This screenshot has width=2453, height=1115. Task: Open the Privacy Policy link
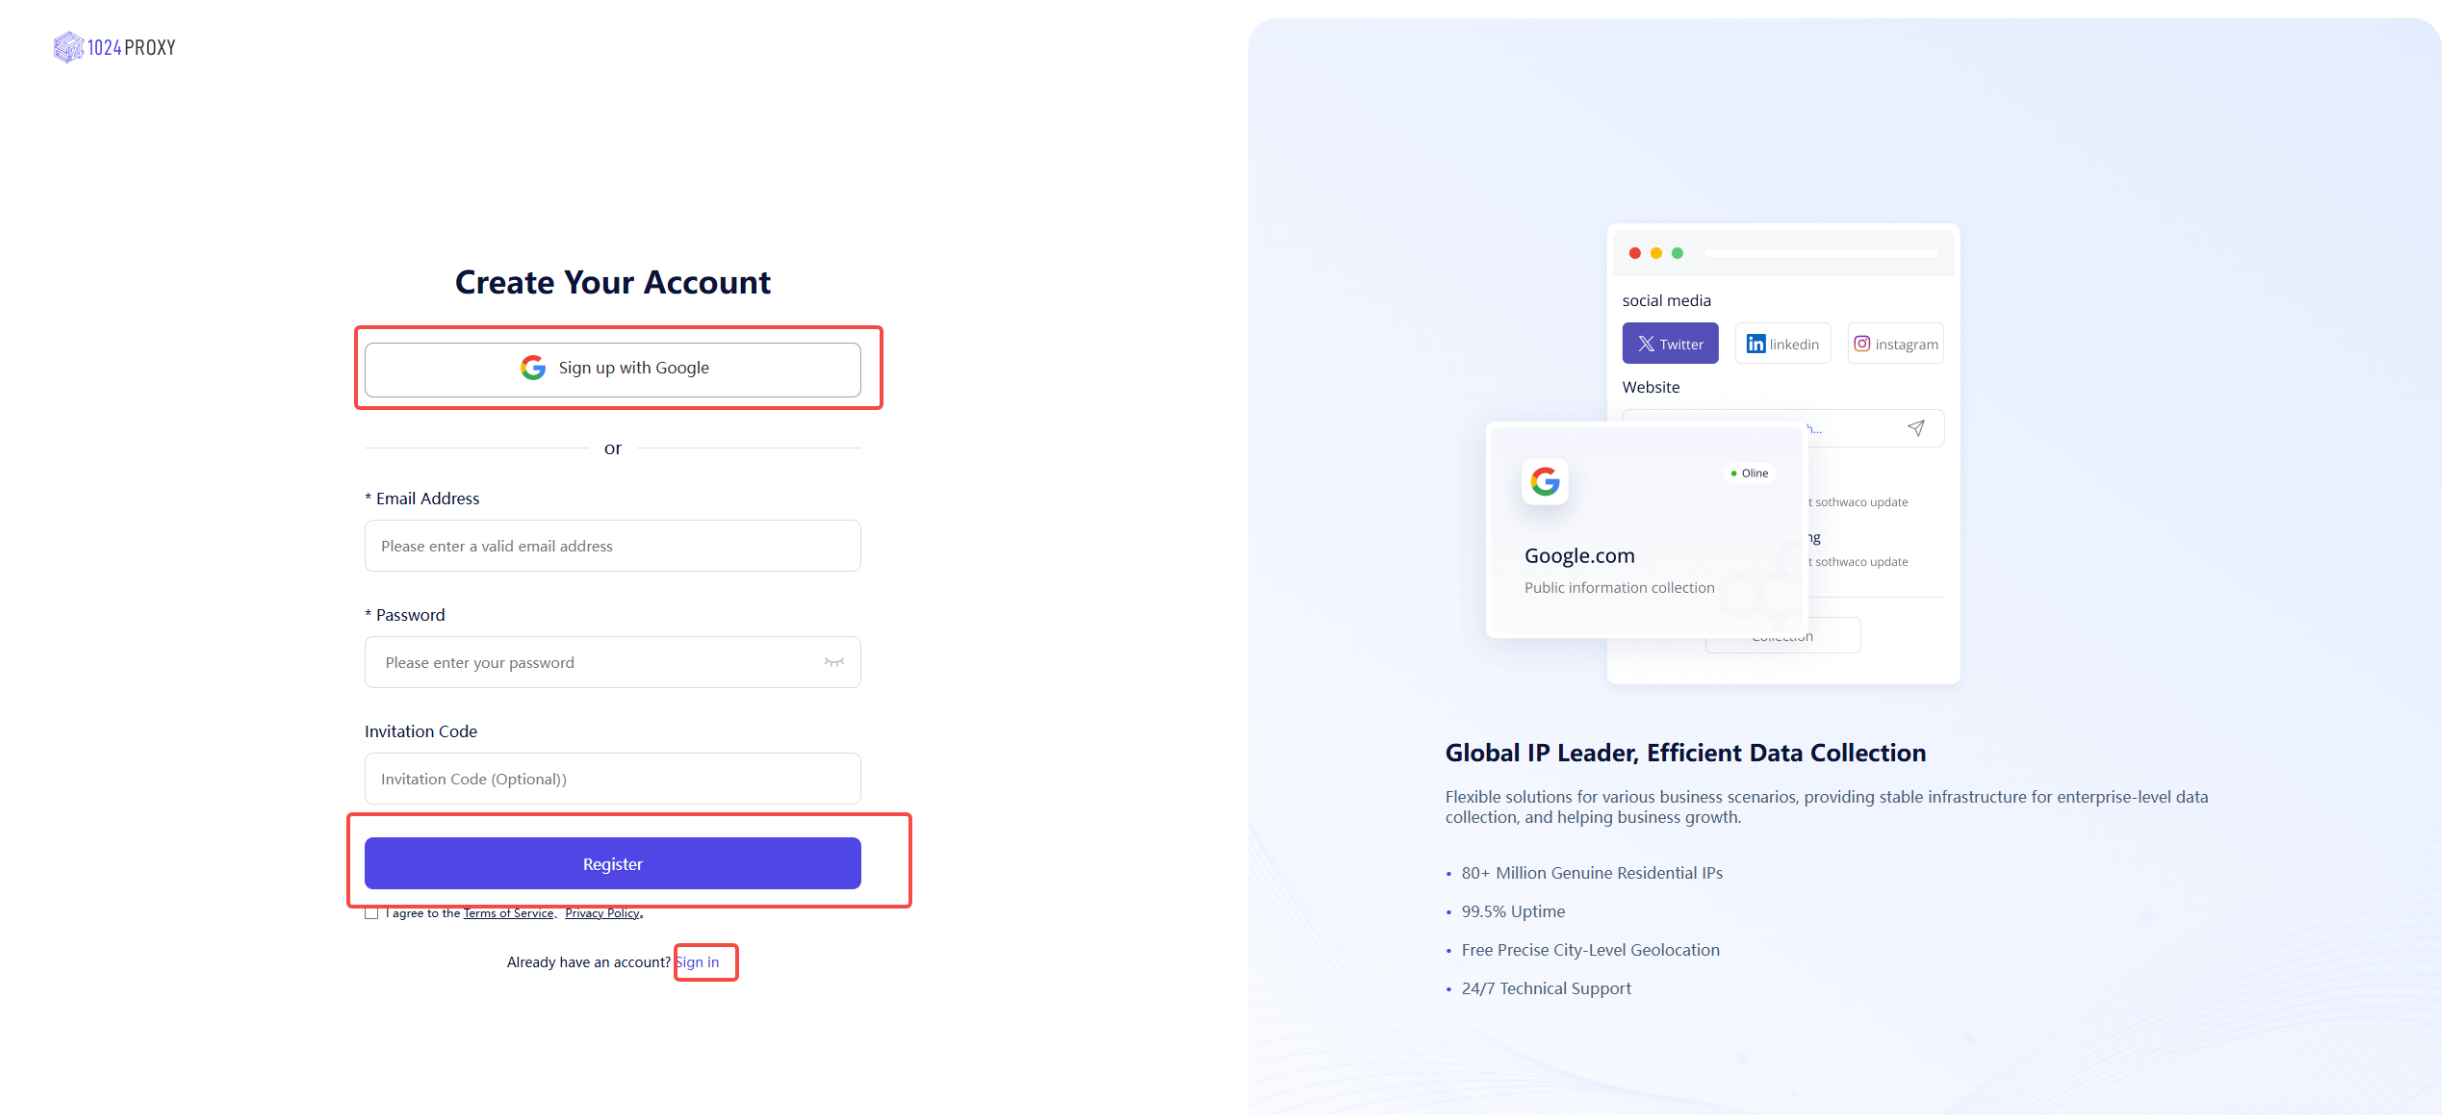pyautogui.click(x=602, y=913)
